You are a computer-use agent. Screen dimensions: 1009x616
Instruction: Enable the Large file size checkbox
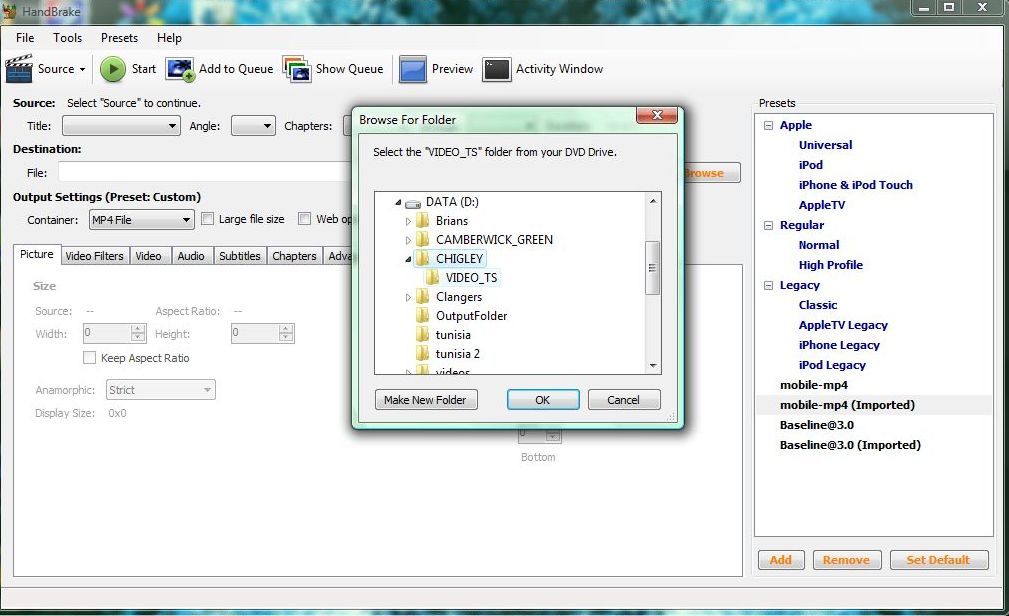pyautogui.click(x=208, y=219)
